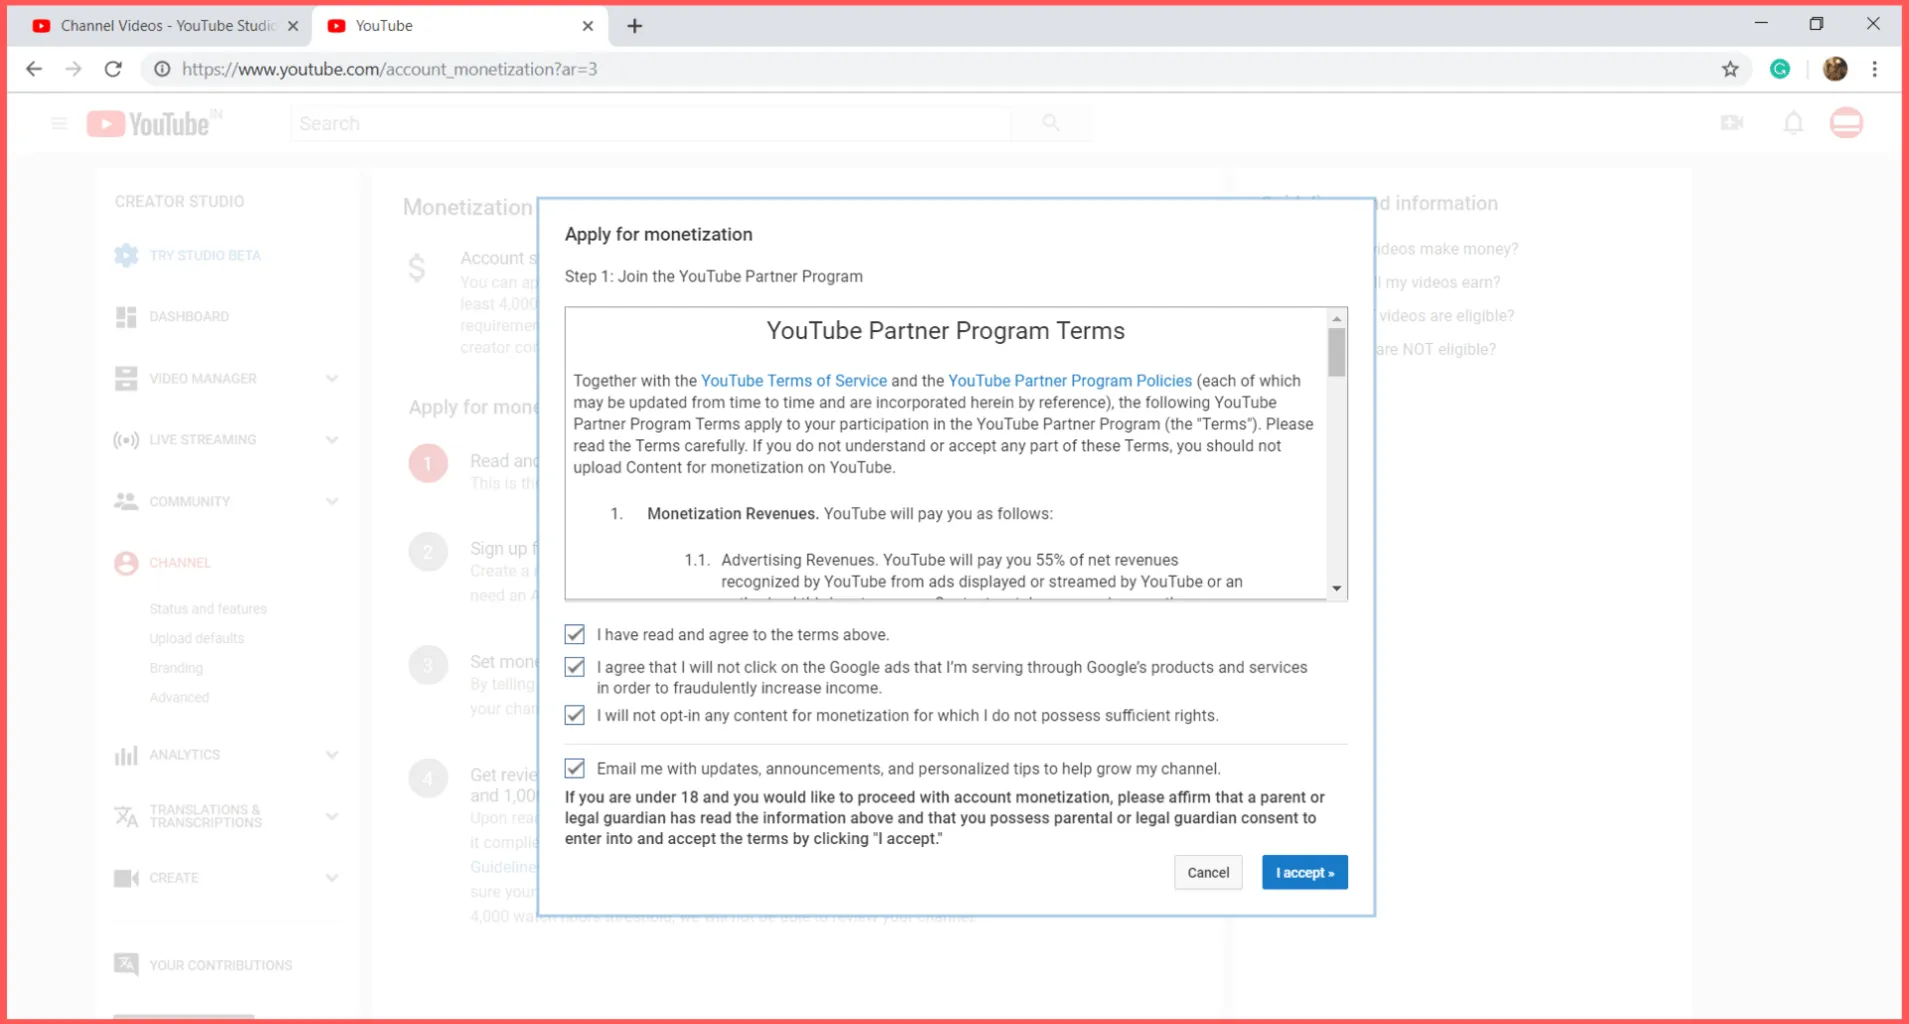Click the Dashboard grid icon

pos(126,317)
